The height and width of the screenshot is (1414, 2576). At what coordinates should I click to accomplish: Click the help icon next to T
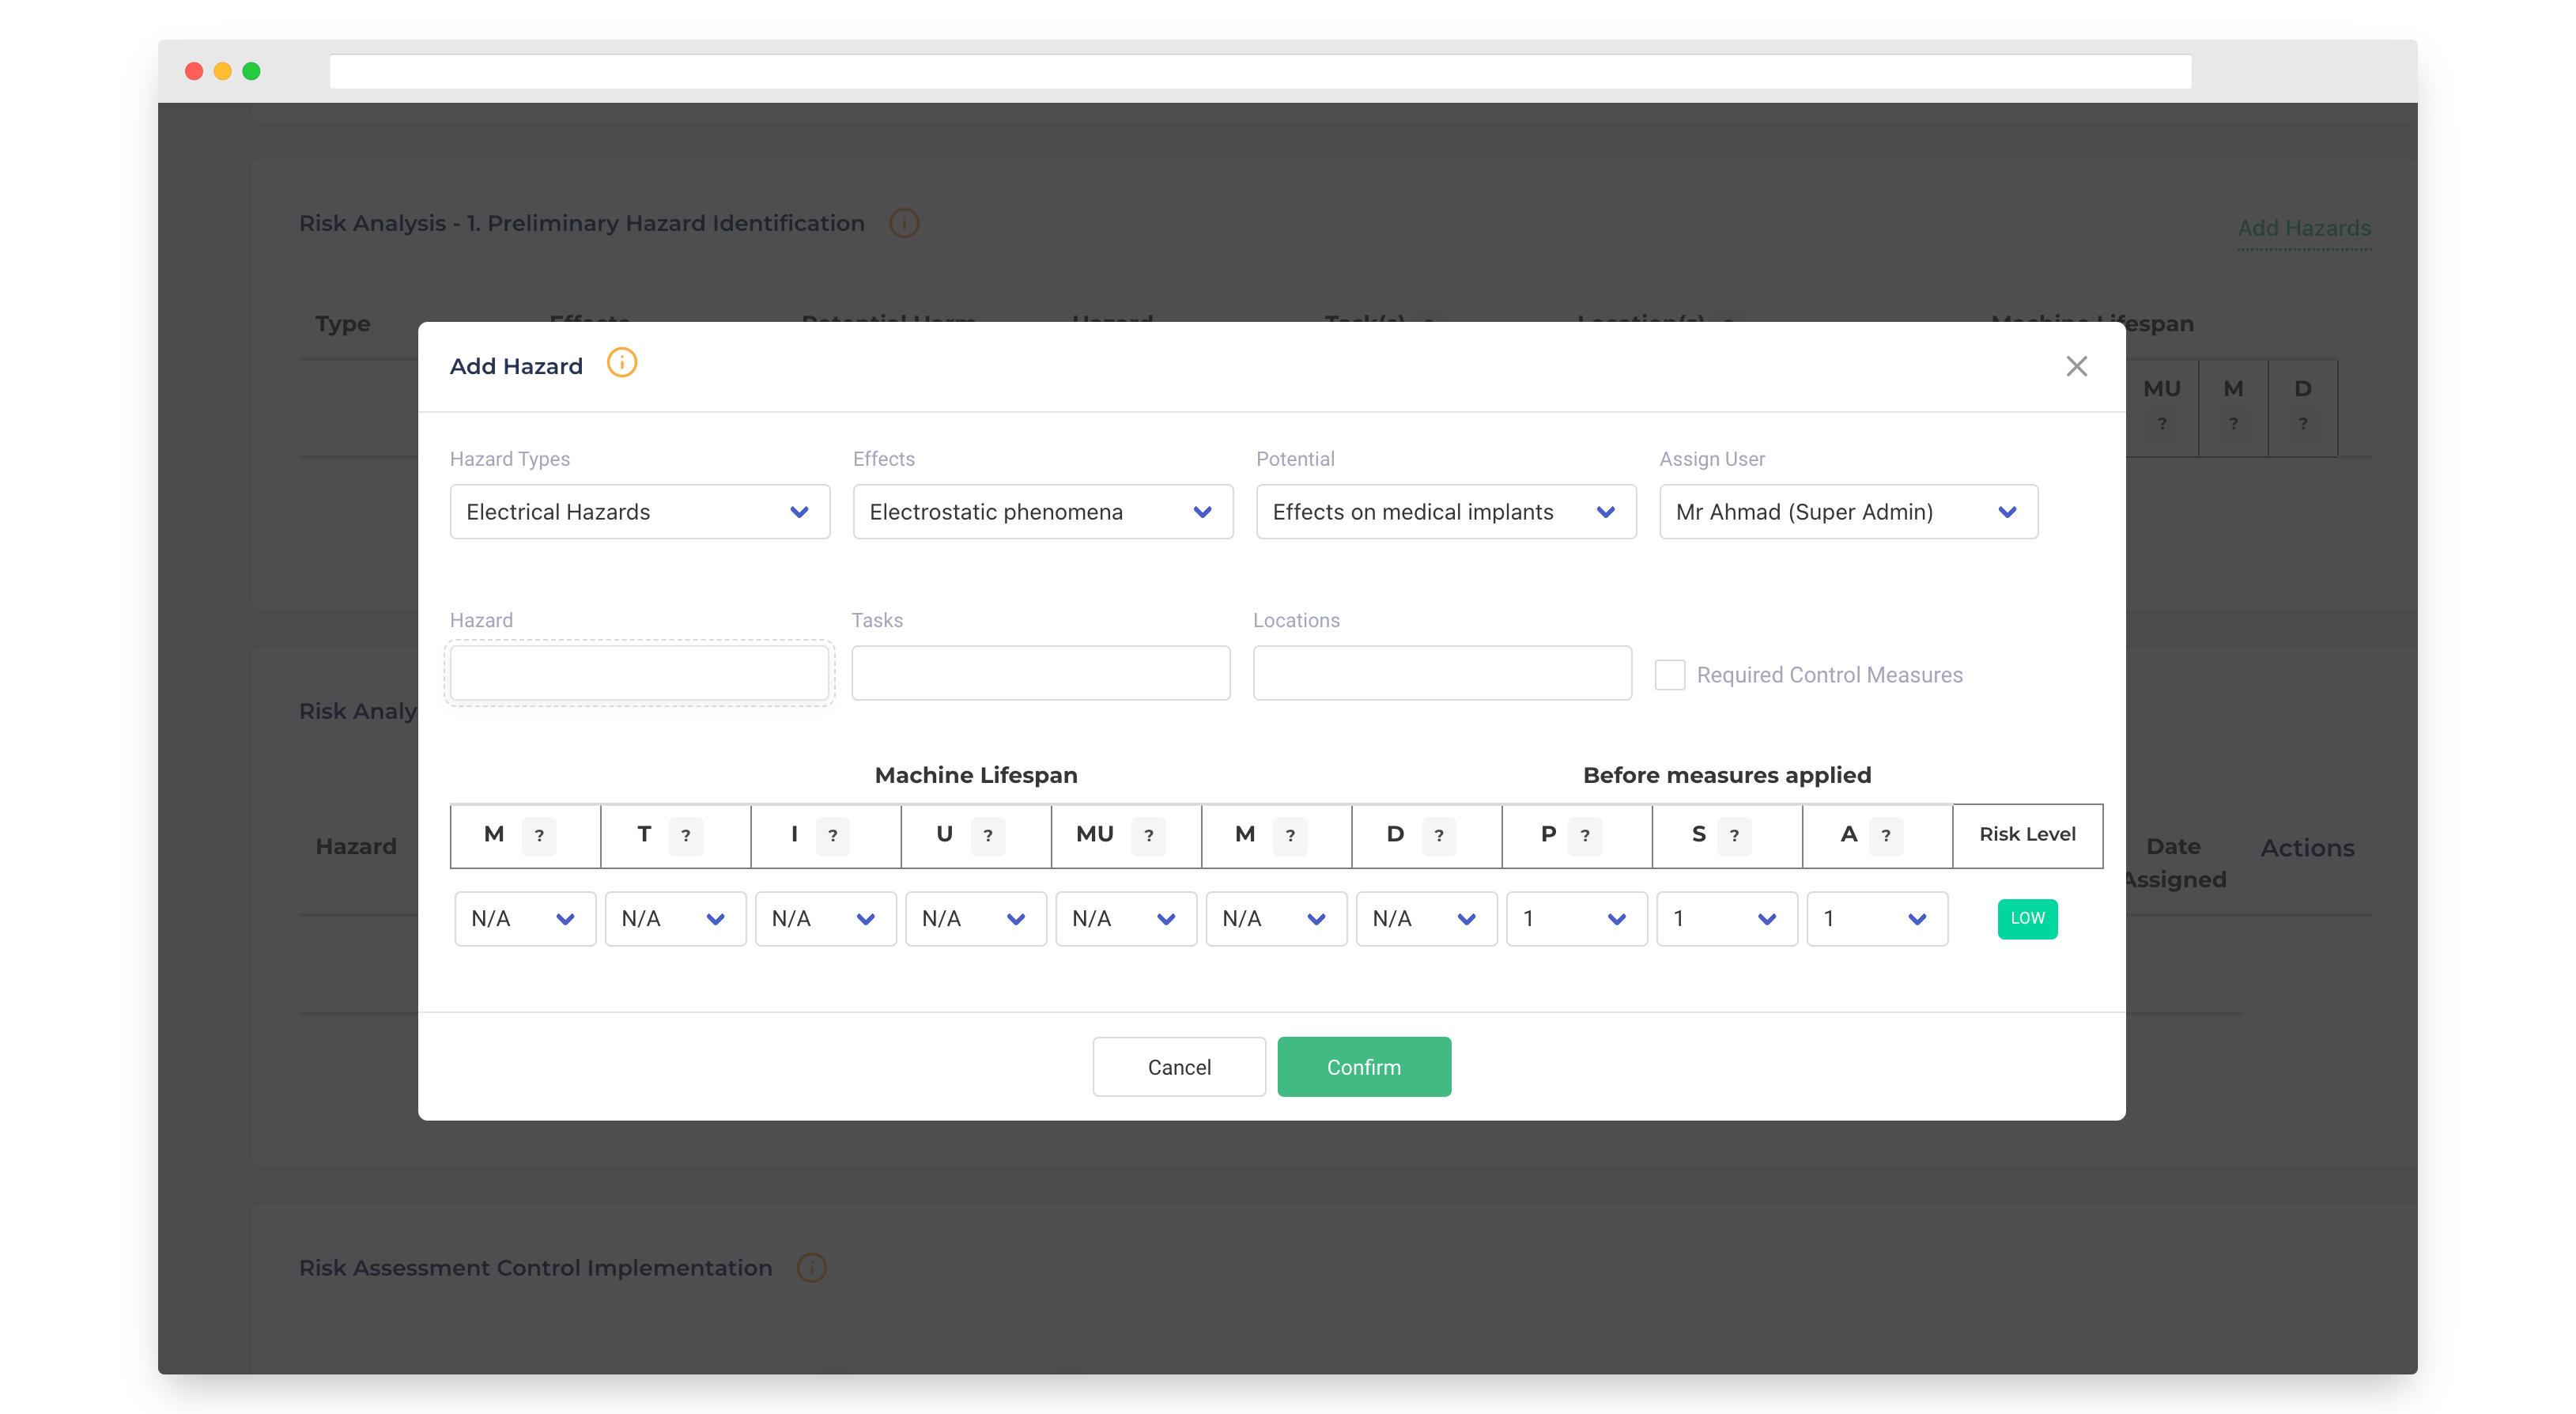685,835
